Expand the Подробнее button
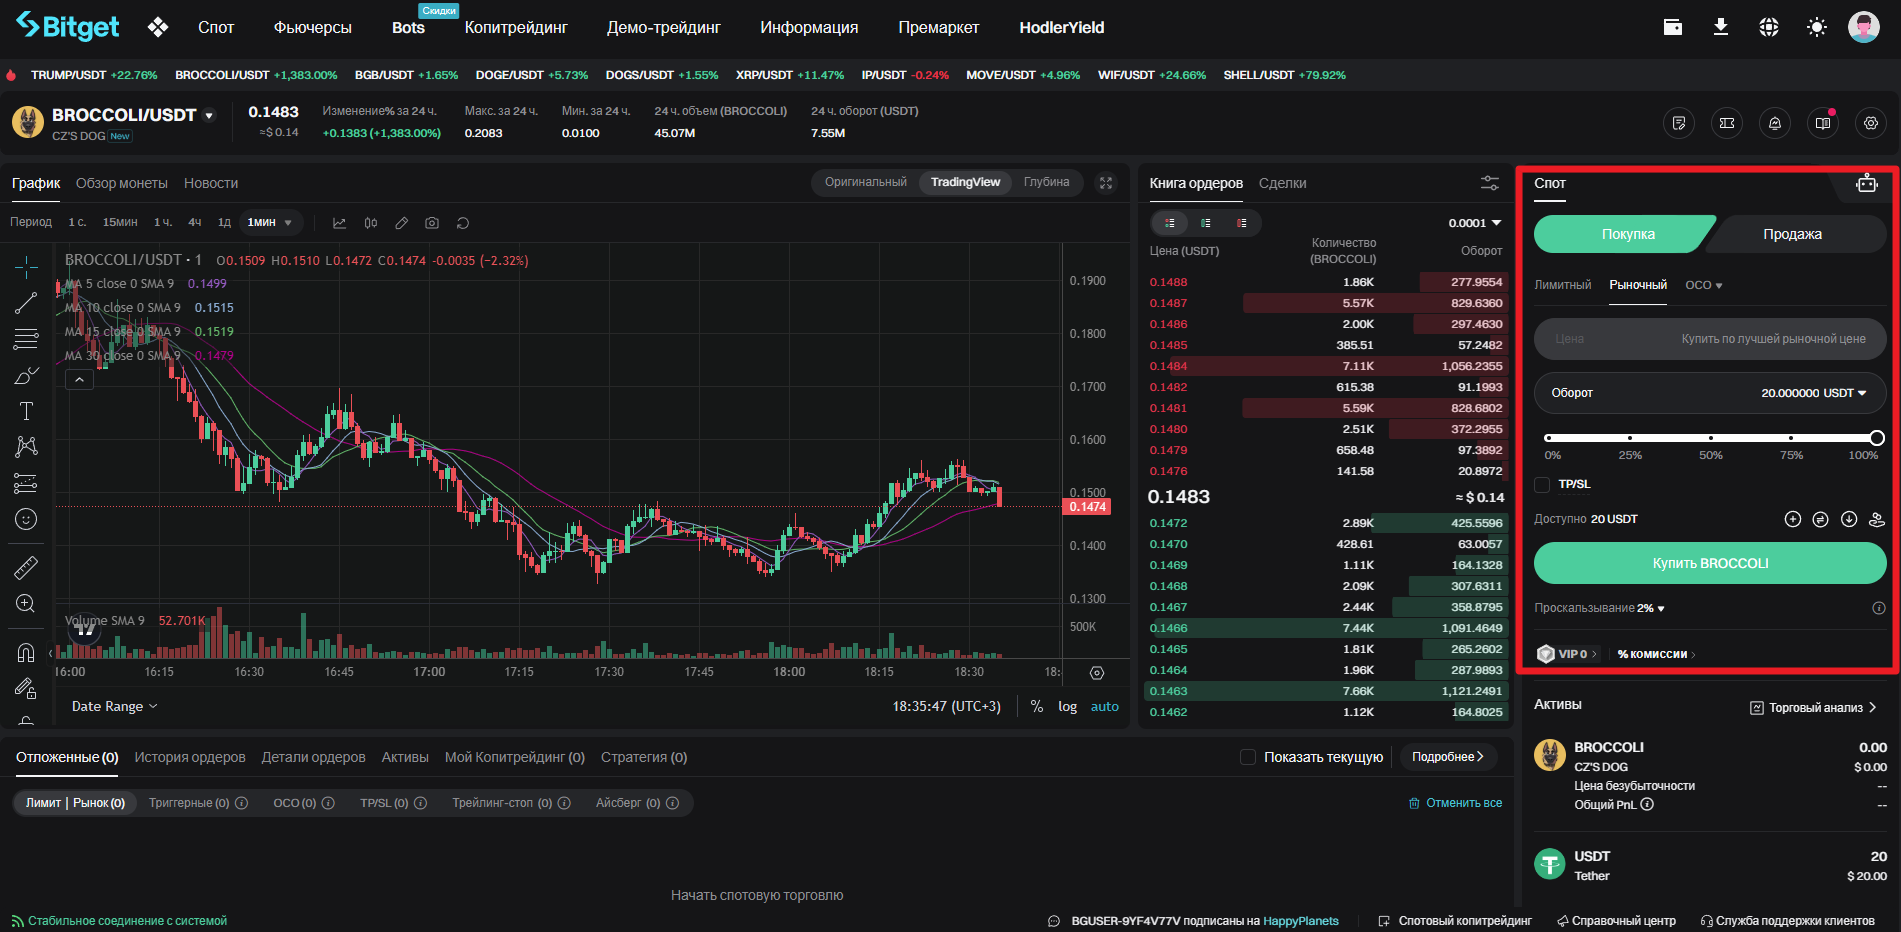1901x932 pixels. click(1448, 757)
